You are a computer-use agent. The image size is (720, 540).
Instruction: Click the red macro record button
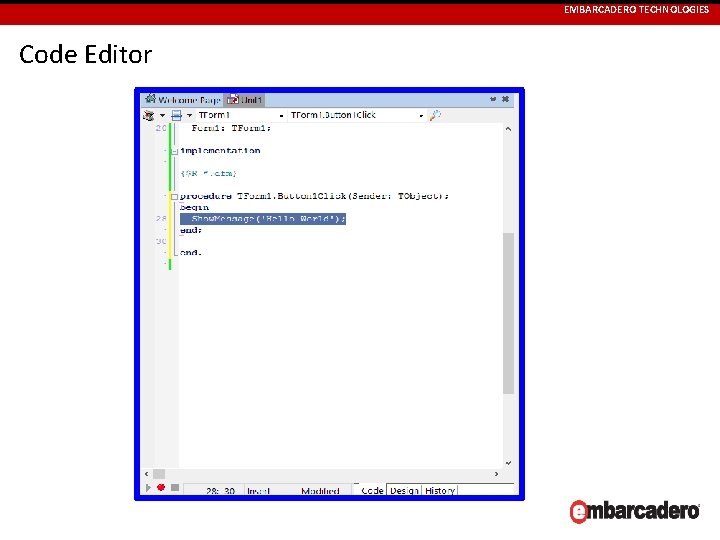point(161,488)
